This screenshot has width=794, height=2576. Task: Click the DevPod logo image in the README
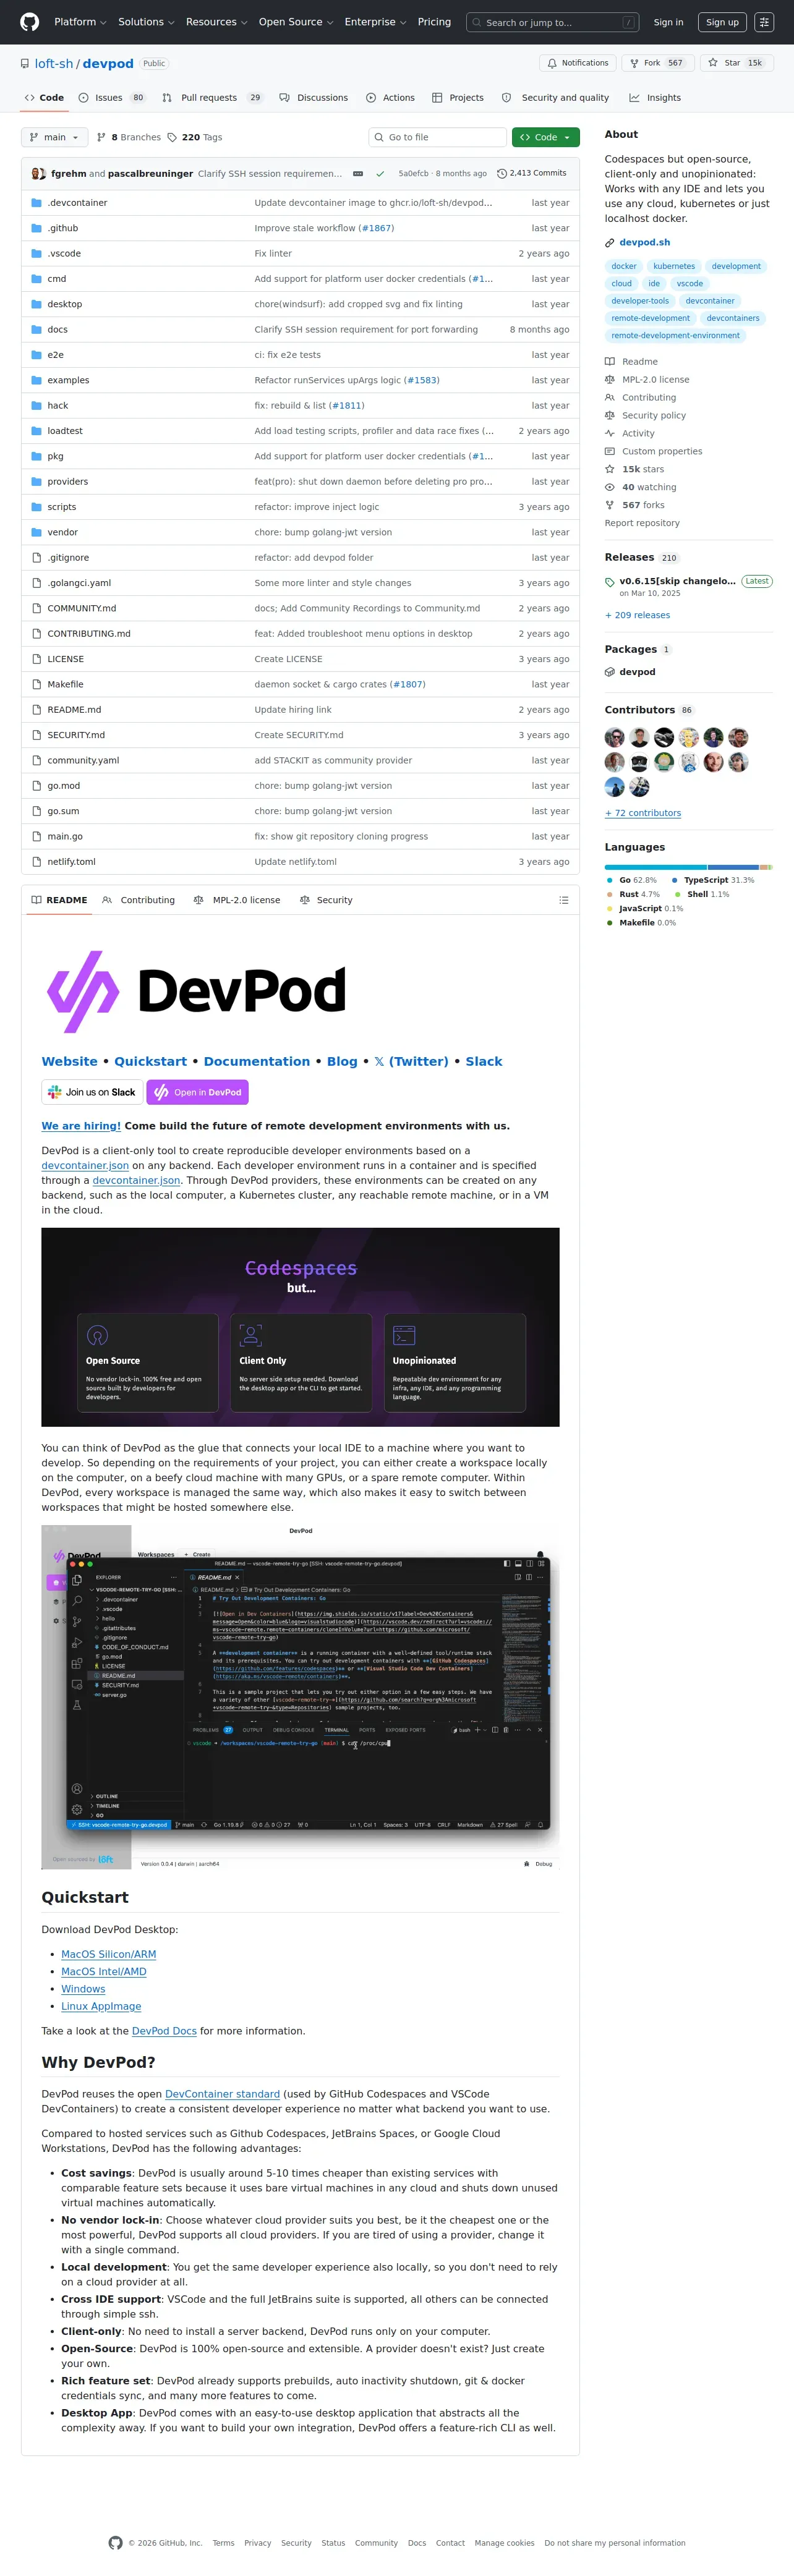(196, 991)
